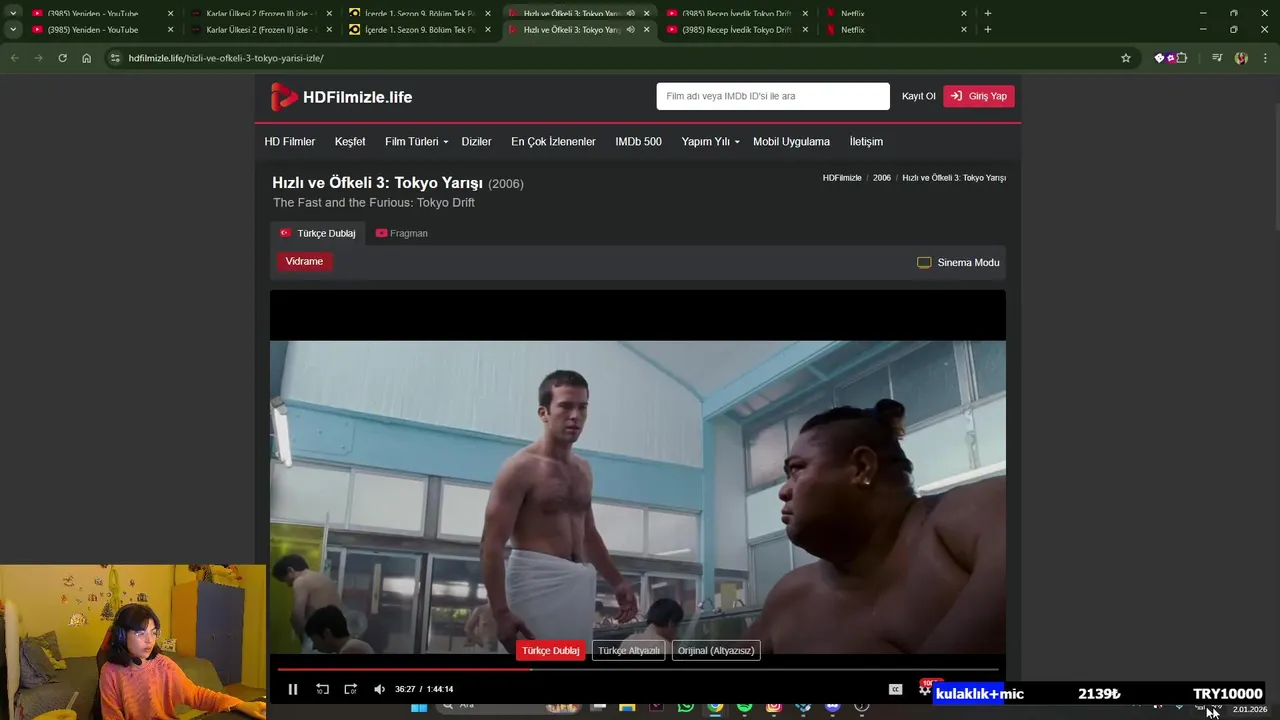
Task: Click the movie year (2006) next to title
Action: click(x=506, y=184)
